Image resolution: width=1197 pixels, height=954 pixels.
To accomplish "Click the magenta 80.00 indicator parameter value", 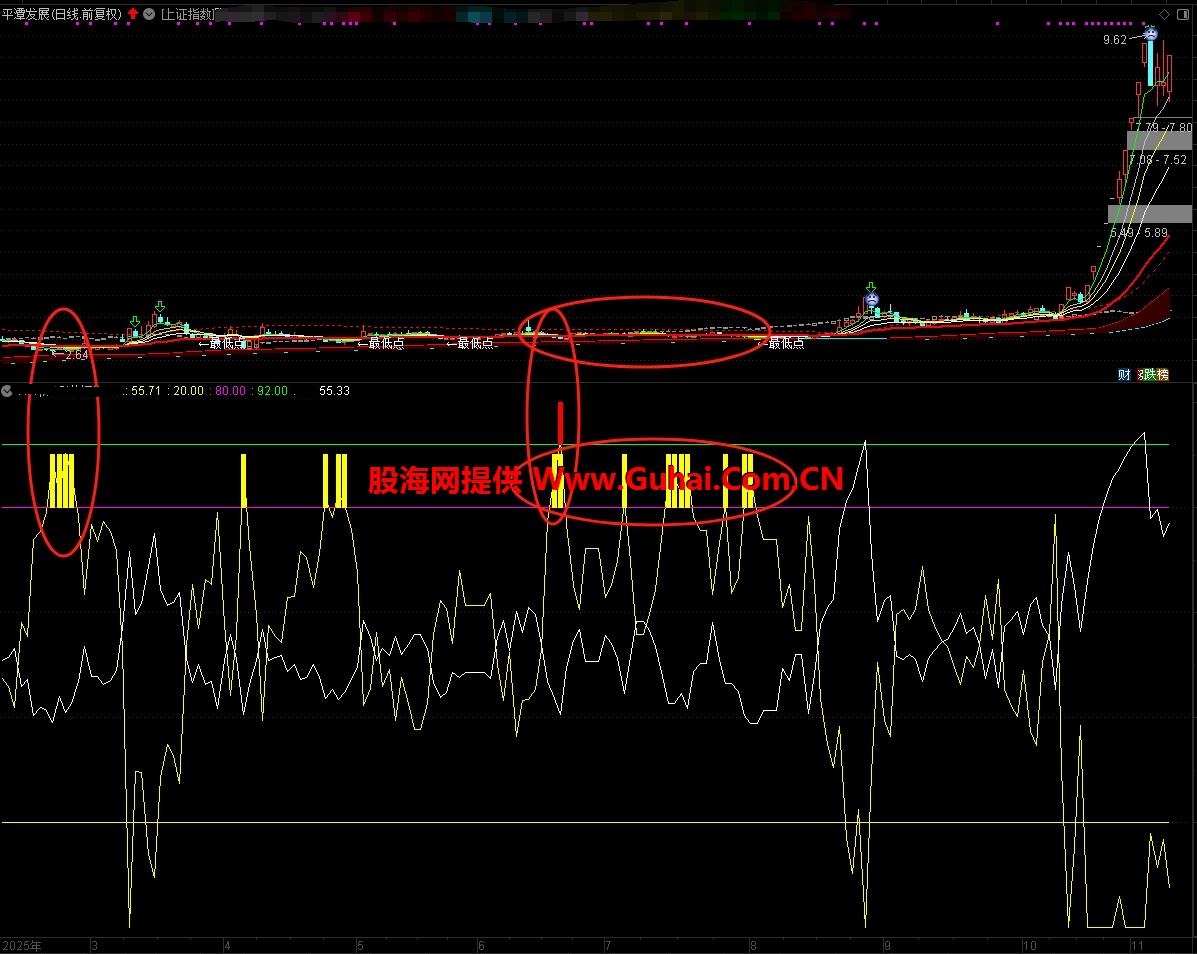I will click(230, 391).
